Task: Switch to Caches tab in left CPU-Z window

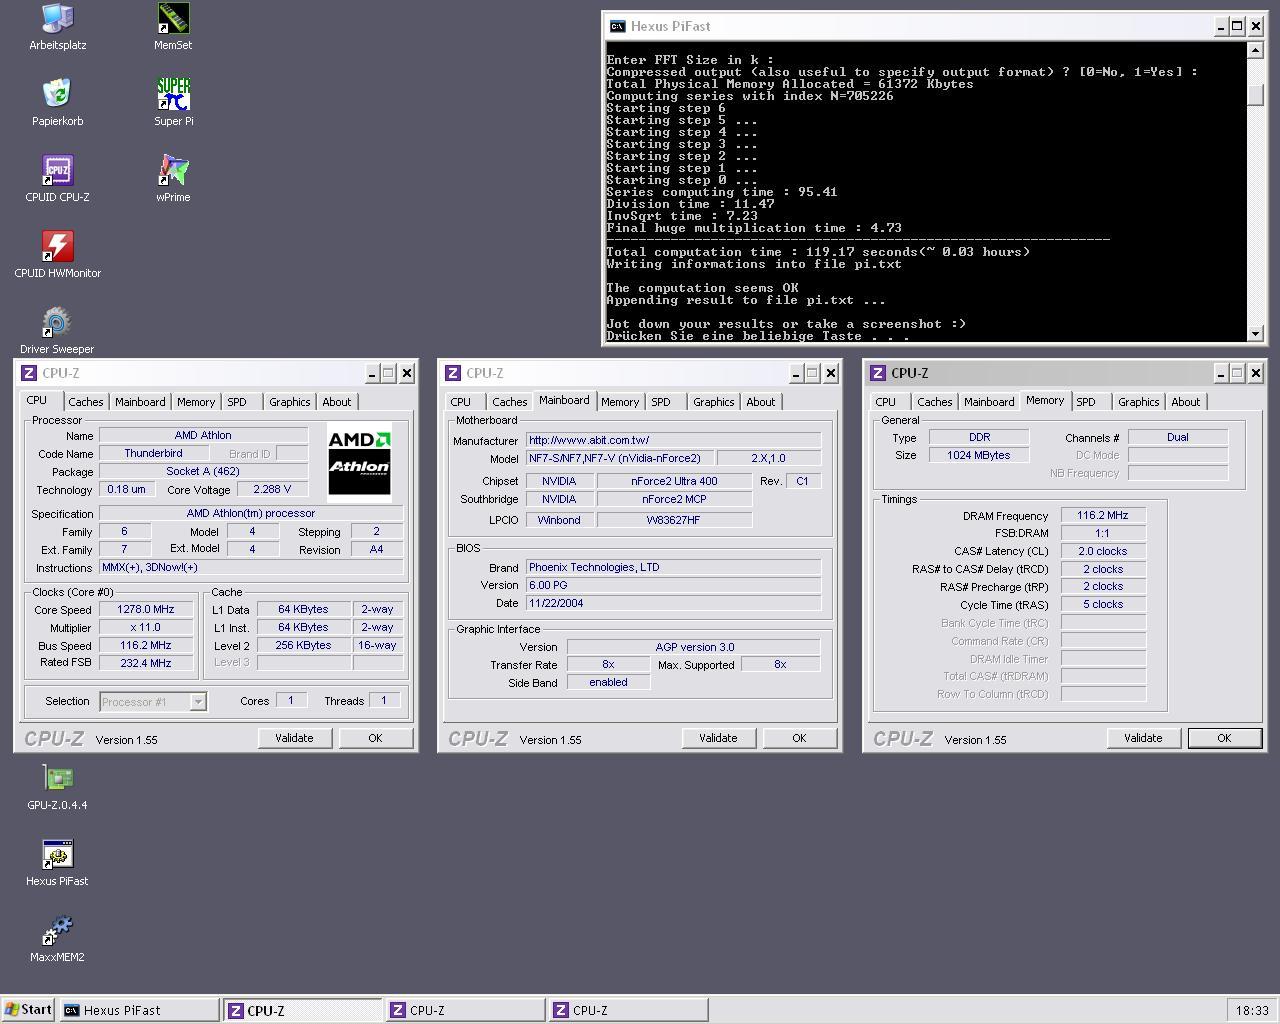Action: (86, 401)
